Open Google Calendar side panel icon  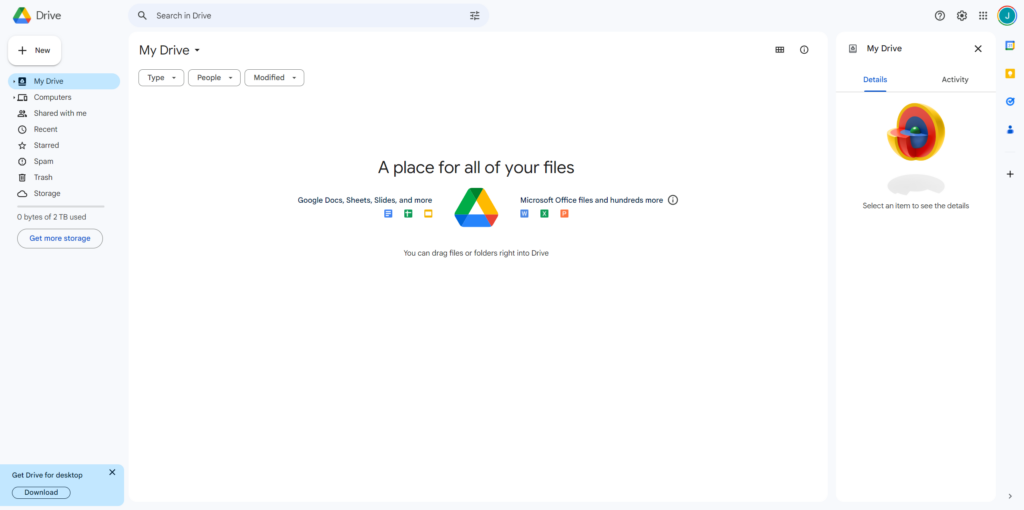(1010, 45)
